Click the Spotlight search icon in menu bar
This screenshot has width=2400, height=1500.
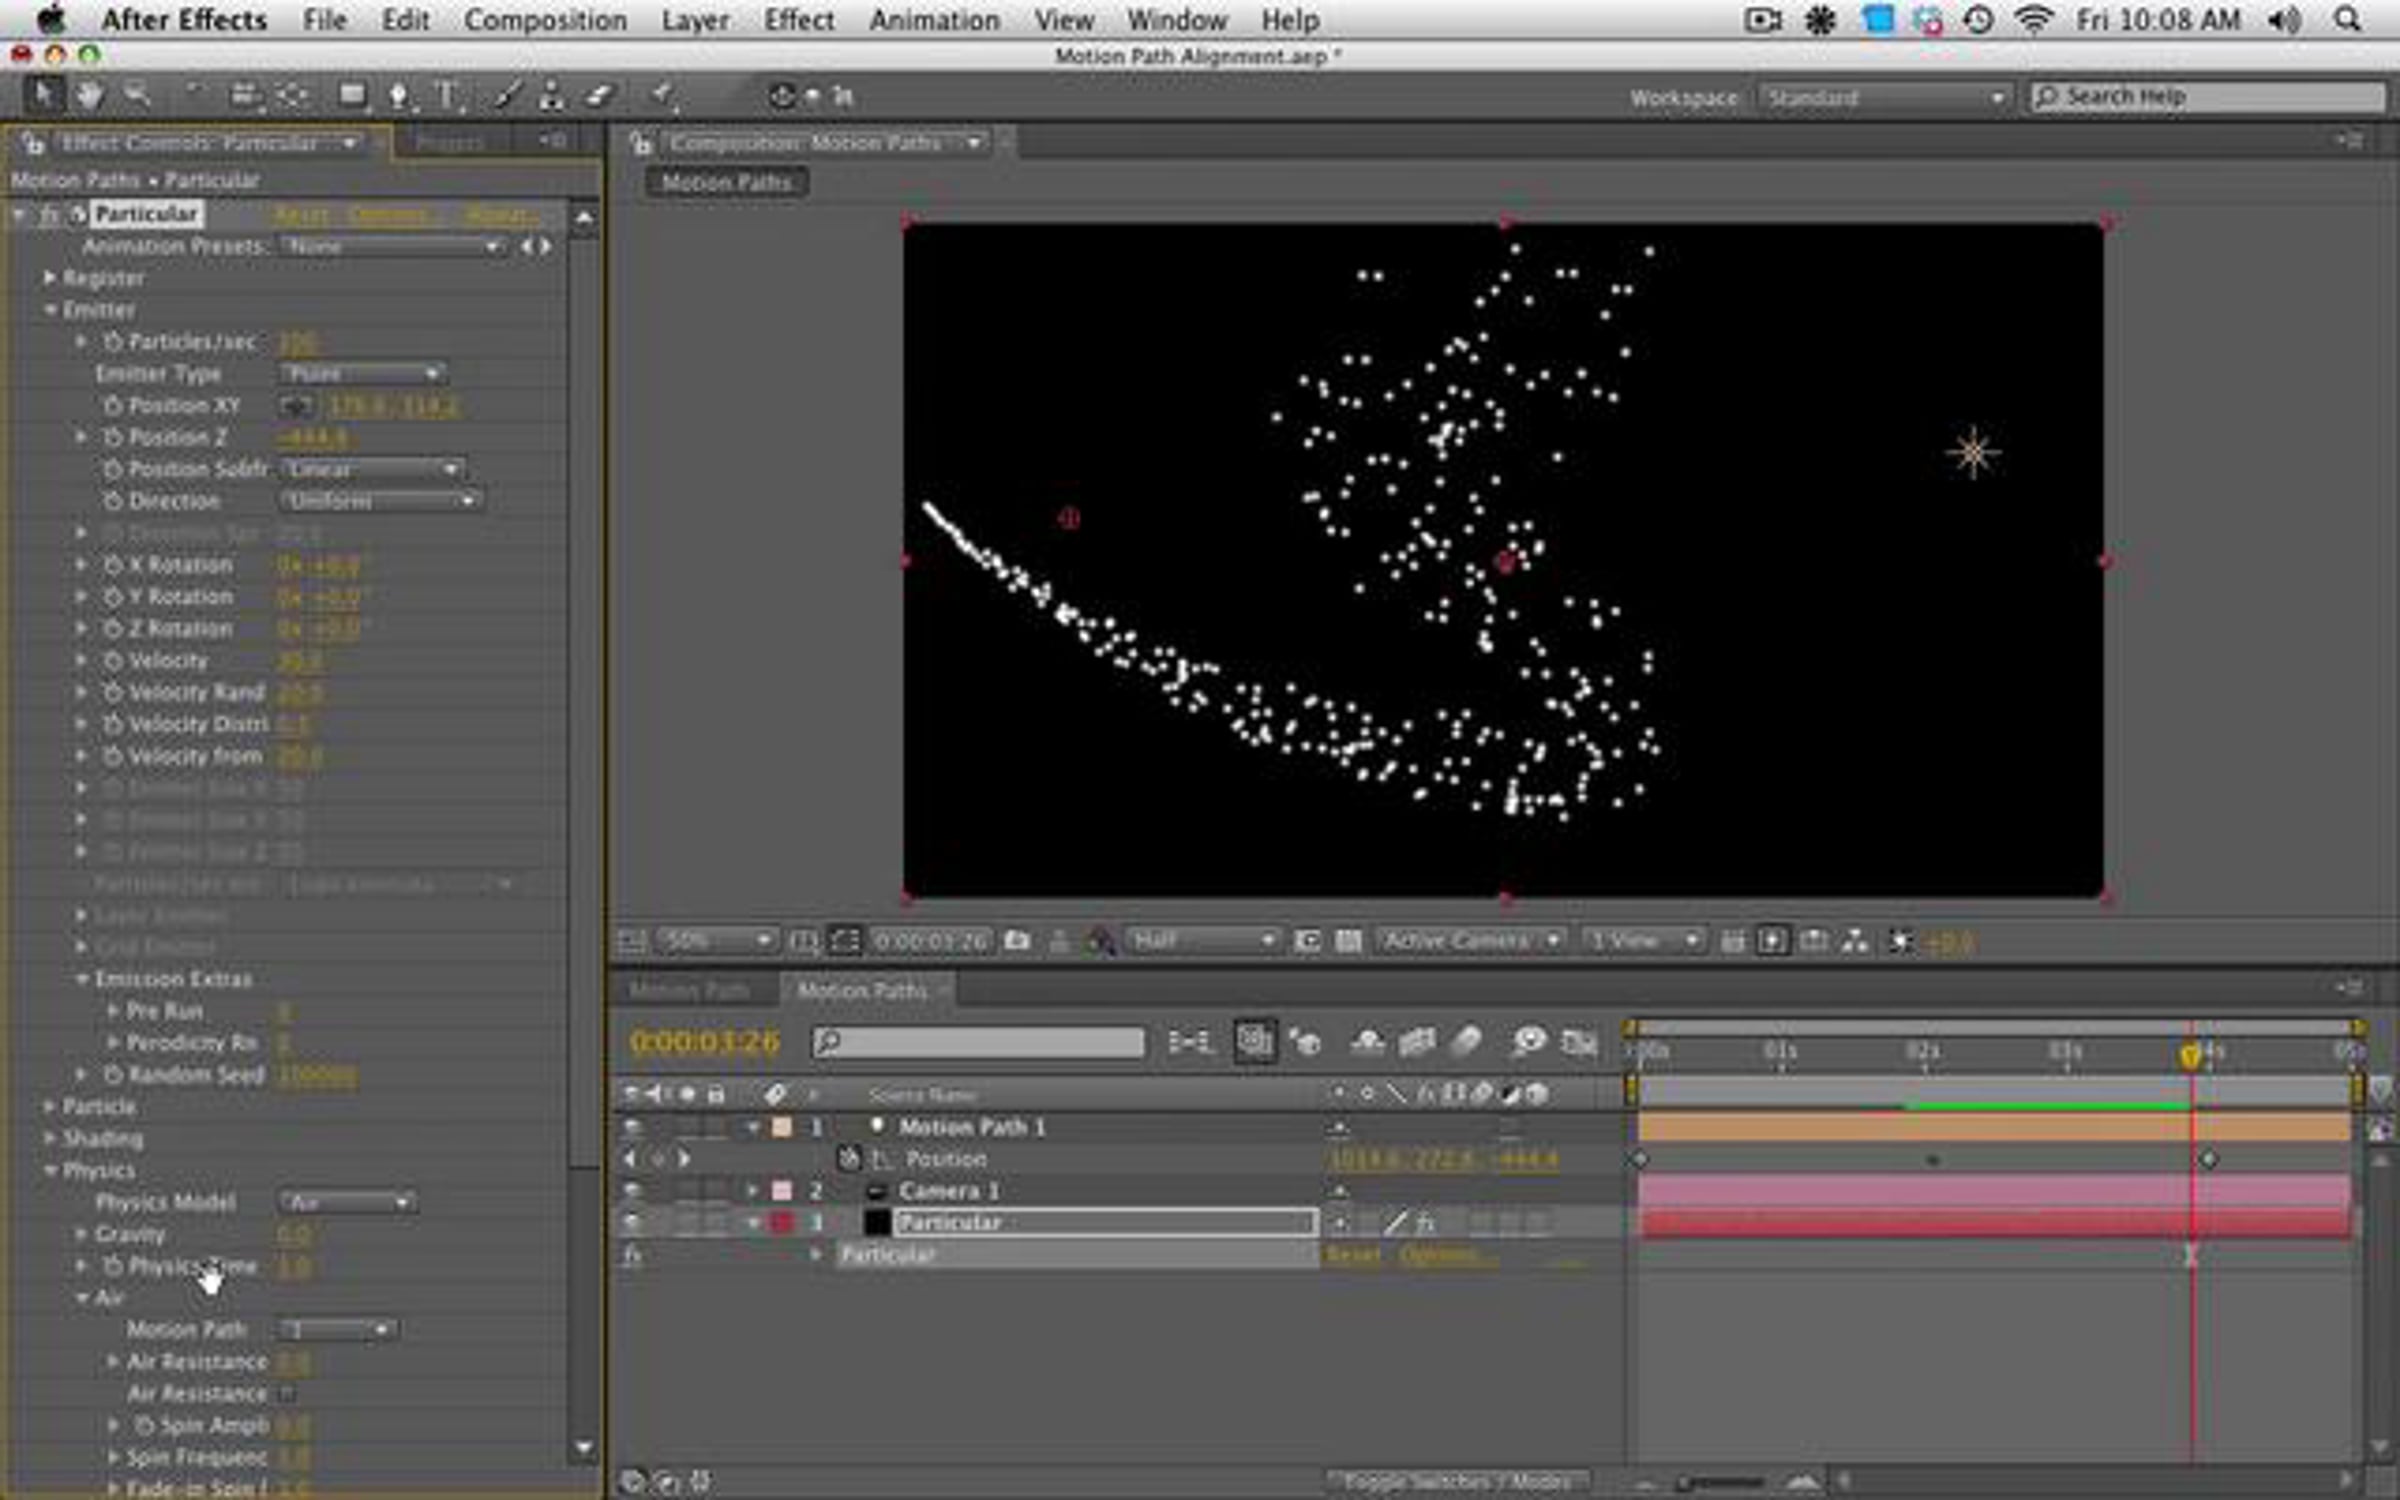click(x=2349, y=19)
